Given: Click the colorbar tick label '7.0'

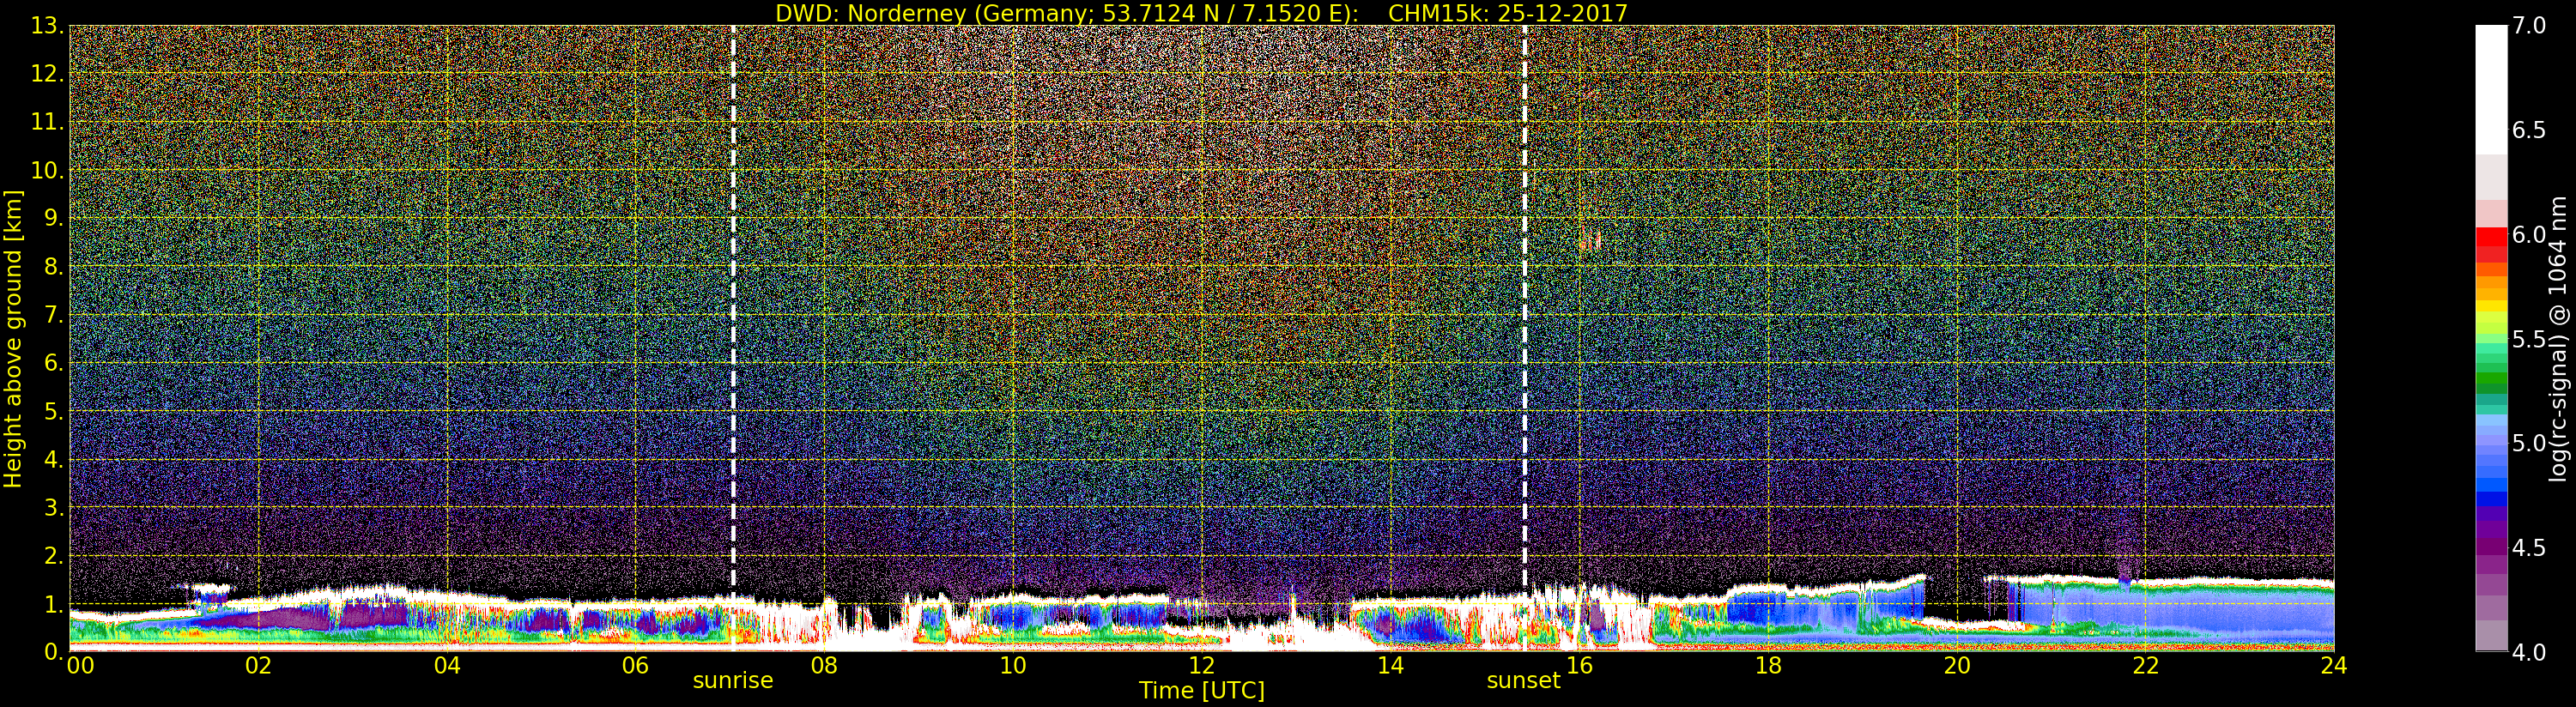Looking at the screenshot, I should click(x=2529, y=26).
